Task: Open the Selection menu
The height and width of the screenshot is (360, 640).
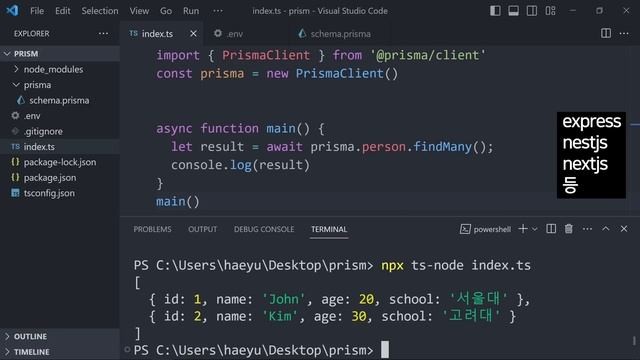Action: [100, 11]
